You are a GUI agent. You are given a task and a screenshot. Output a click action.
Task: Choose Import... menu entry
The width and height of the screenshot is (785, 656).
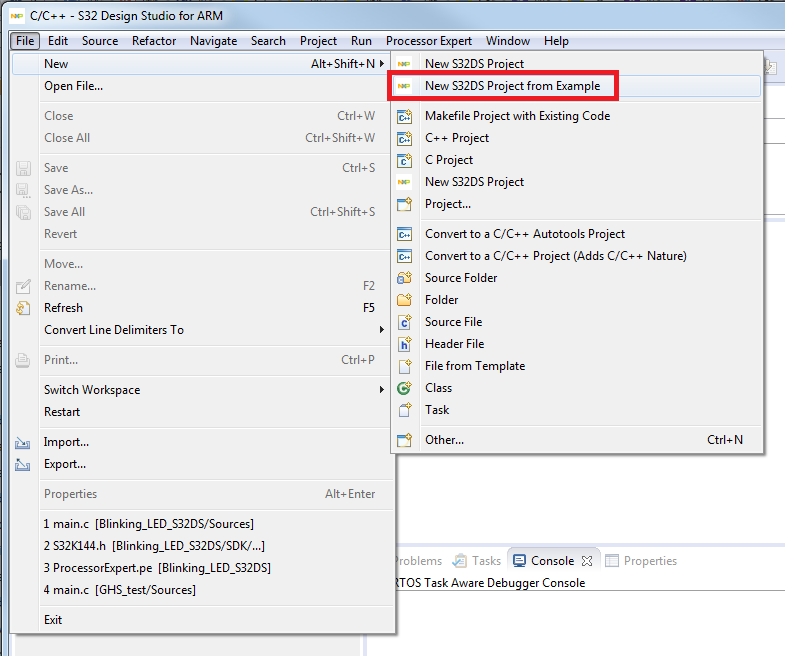tap(200, 442)
